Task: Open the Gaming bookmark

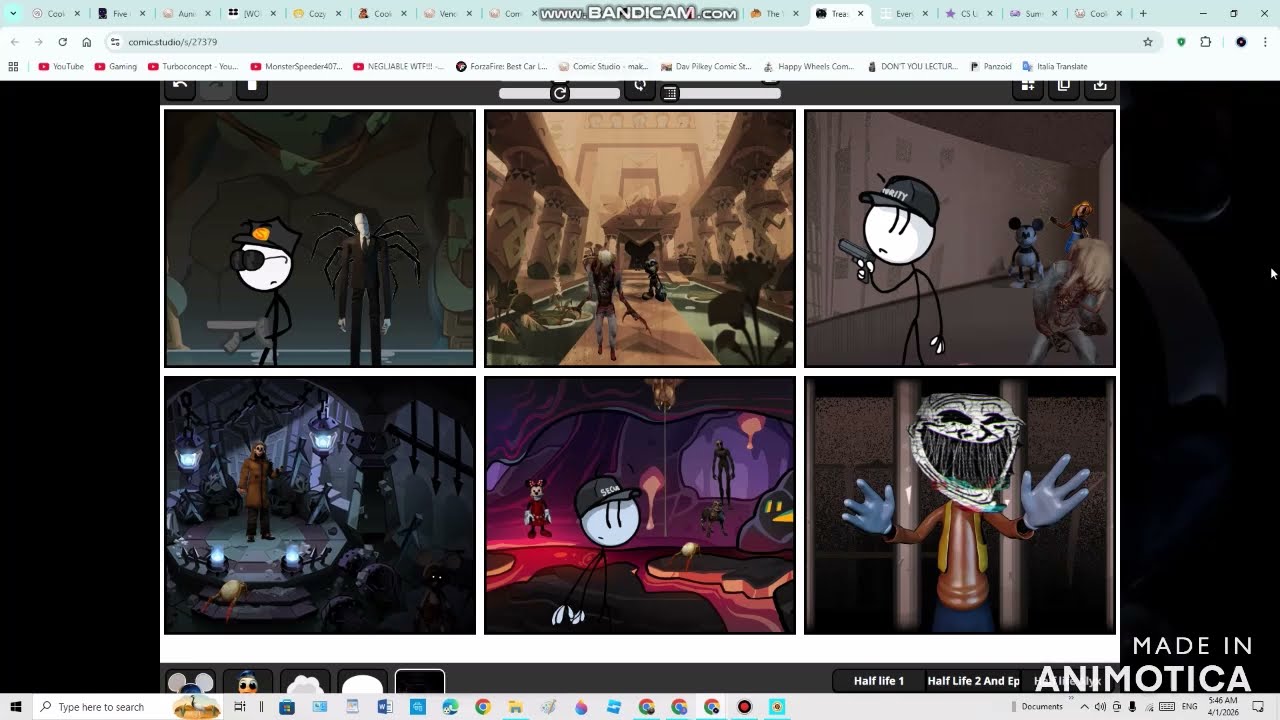Action: tap(116, 67)
